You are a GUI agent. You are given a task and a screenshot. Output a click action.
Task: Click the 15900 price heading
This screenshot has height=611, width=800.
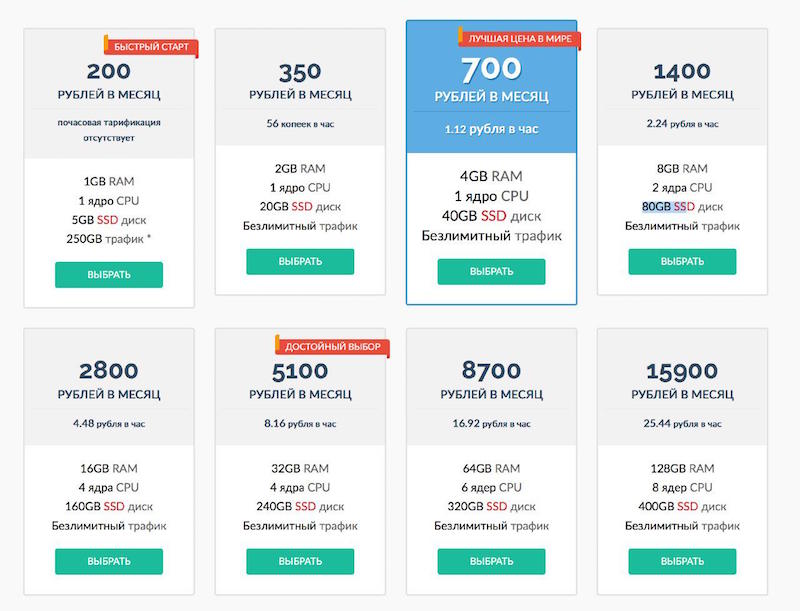tap(682, 371)
